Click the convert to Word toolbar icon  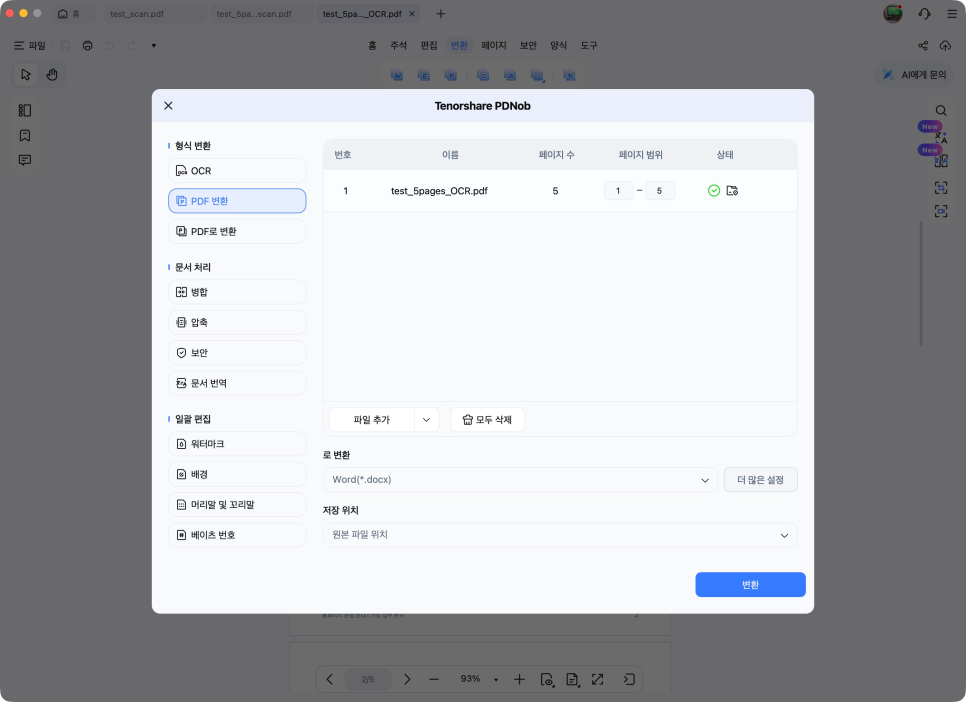click(x=397, y=75)
